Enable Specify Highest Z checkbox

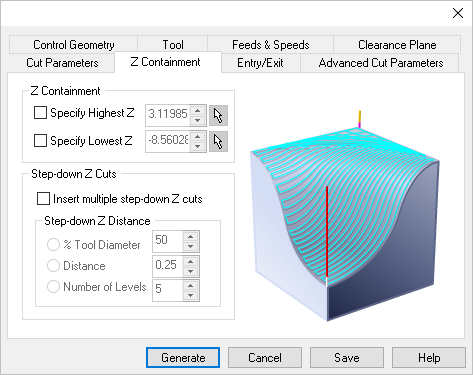(40, 113)
